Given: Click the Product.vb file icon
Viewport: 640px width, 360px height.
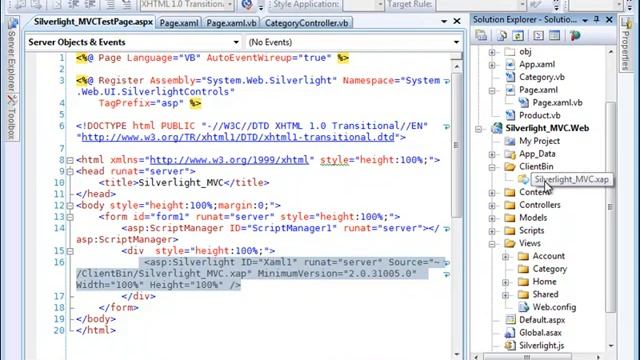Looking at the screenshot, I should pos(510,115).
